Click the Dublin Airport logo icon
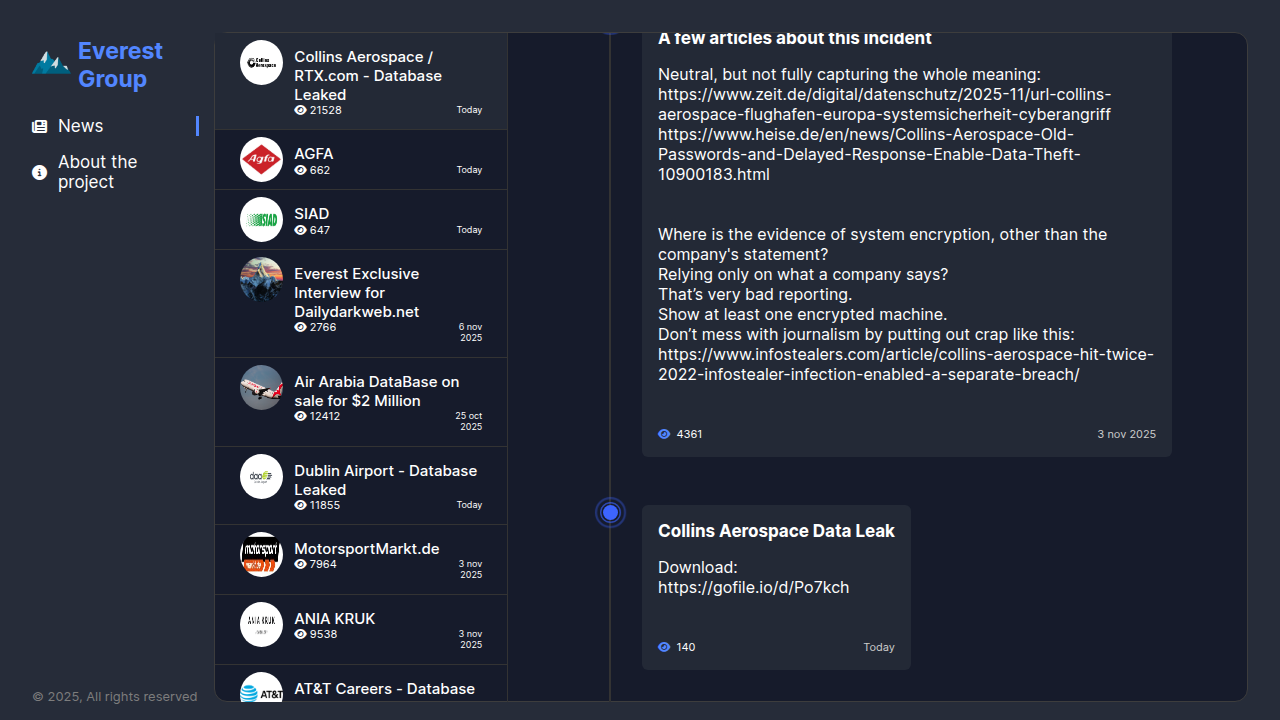 click(x=261, y=476)
